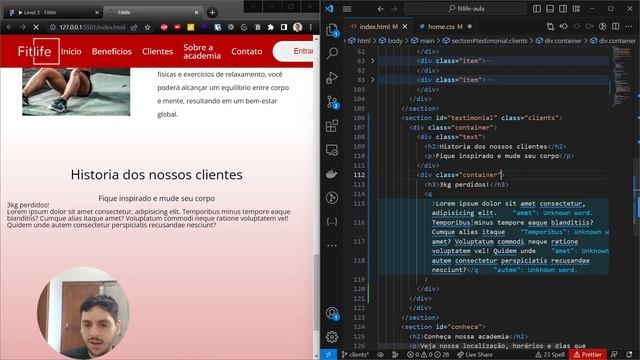Click the go to previous change icon
The image size is (640, 360).
pos(563,27)
